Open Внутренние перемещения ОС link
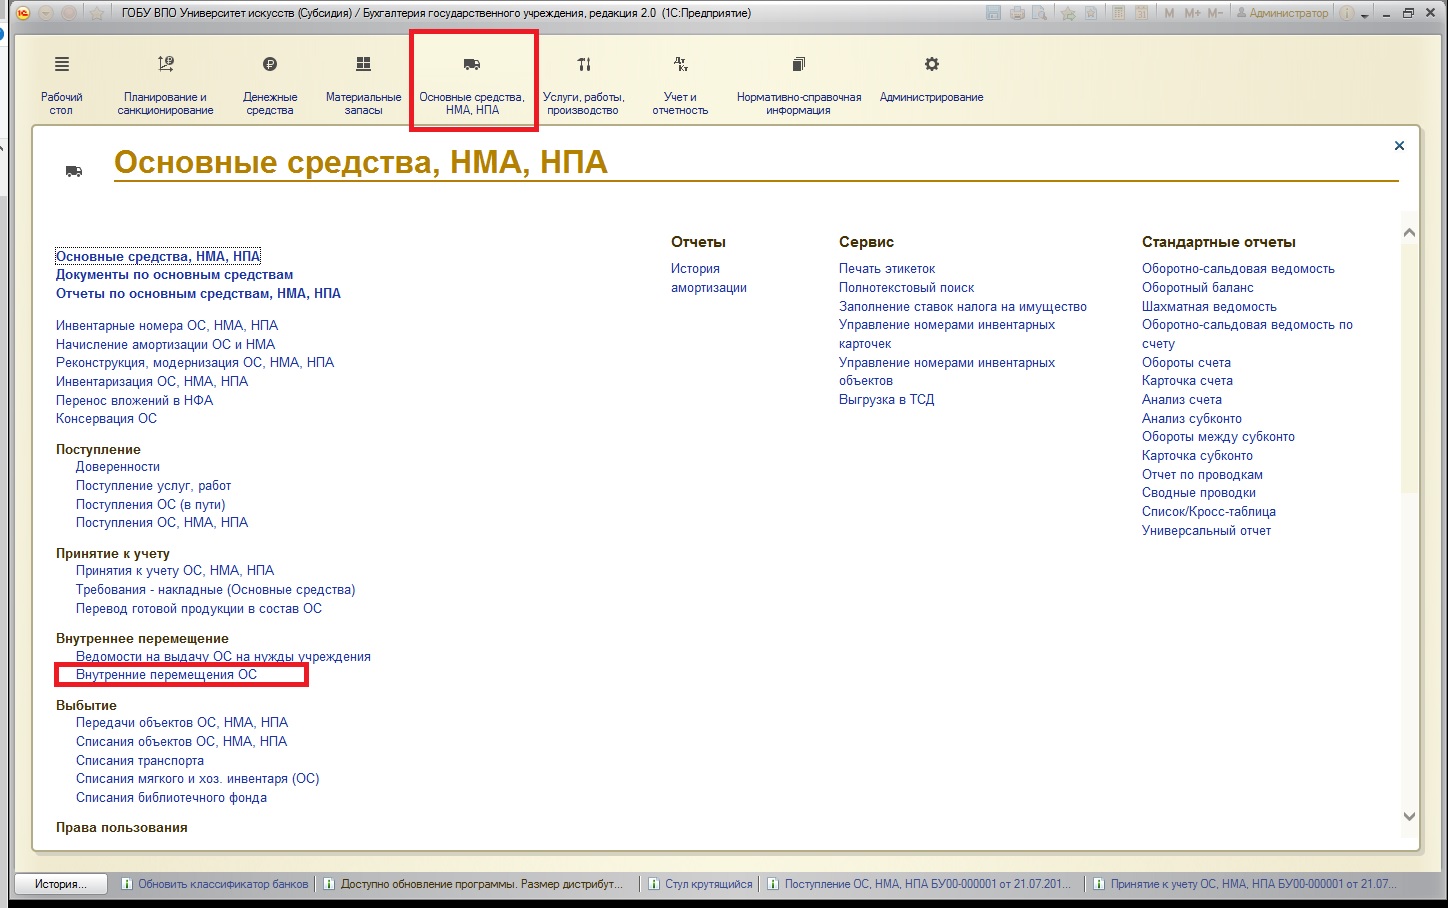Image resolution: width=1448 pixels, height=908 pixels. pos(166,675)
